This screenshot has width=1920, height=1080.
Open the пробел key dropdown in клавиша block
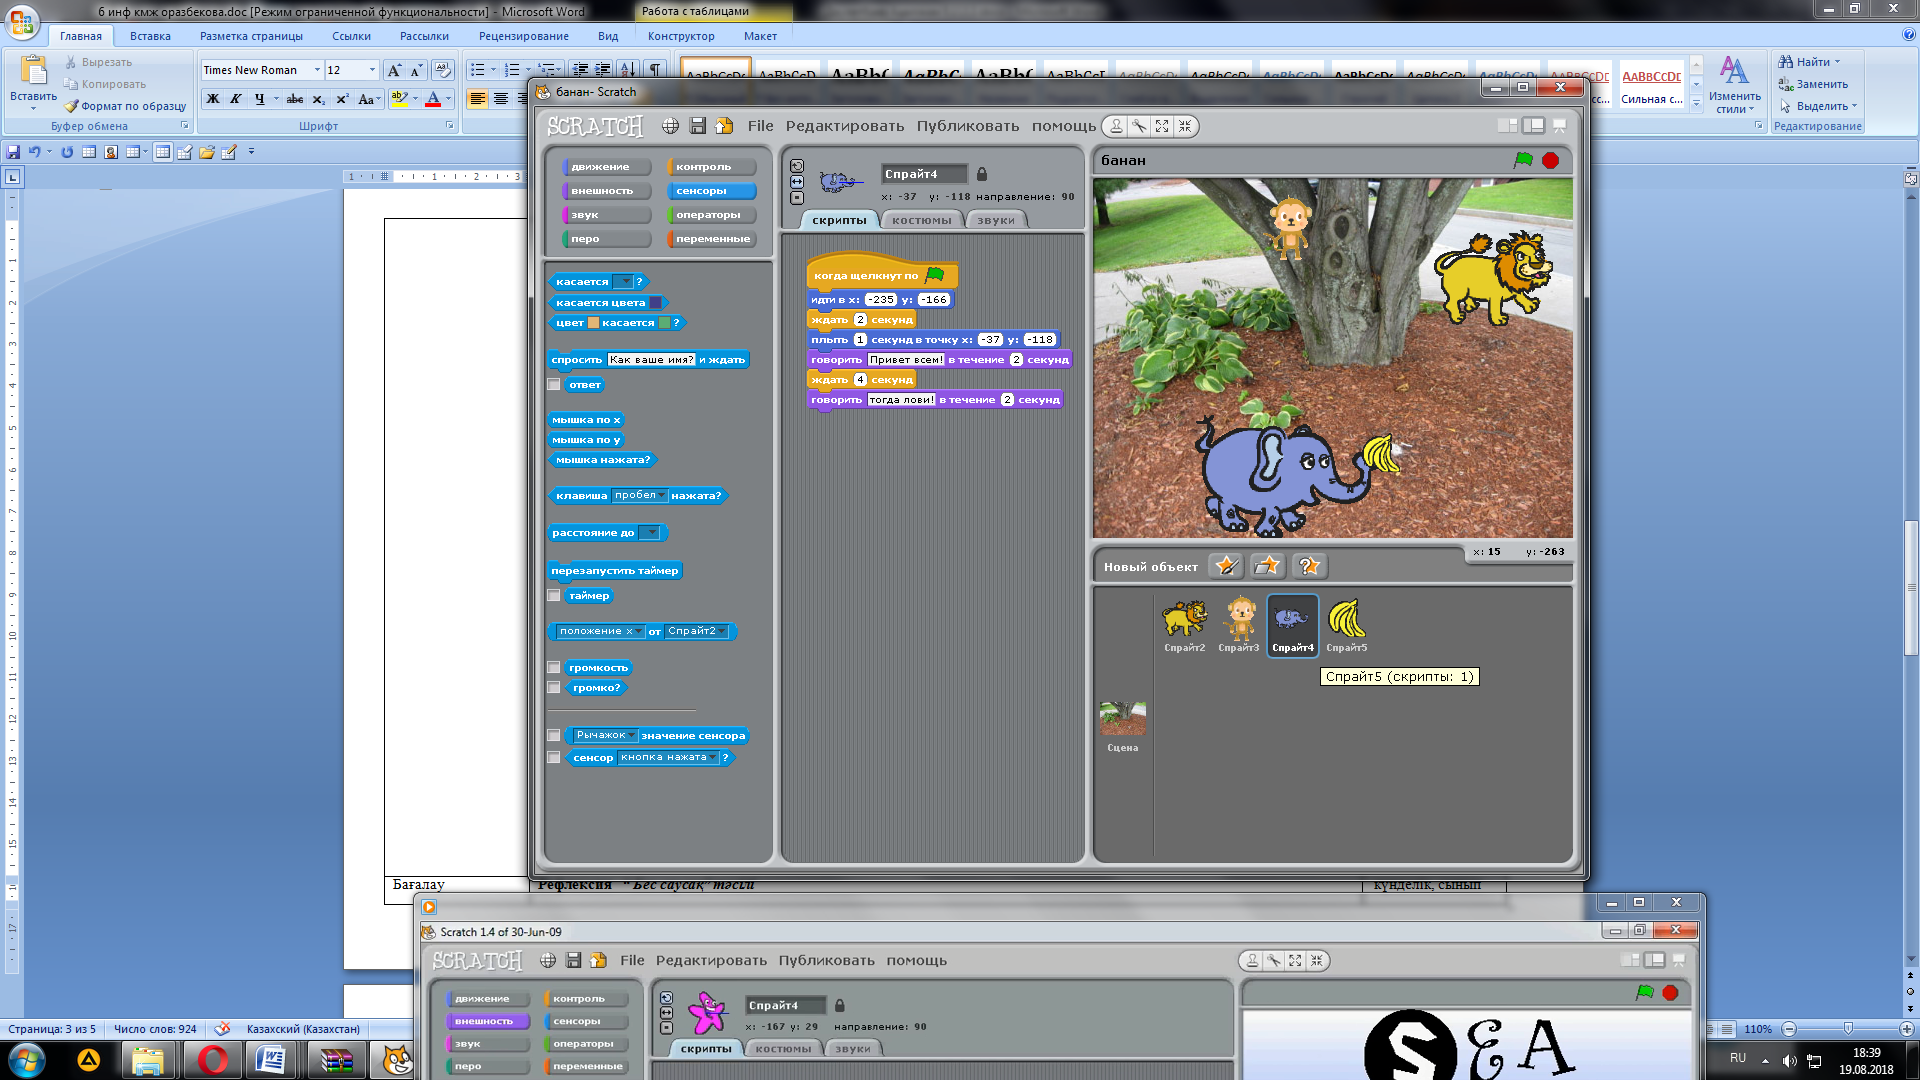[640, 496]
